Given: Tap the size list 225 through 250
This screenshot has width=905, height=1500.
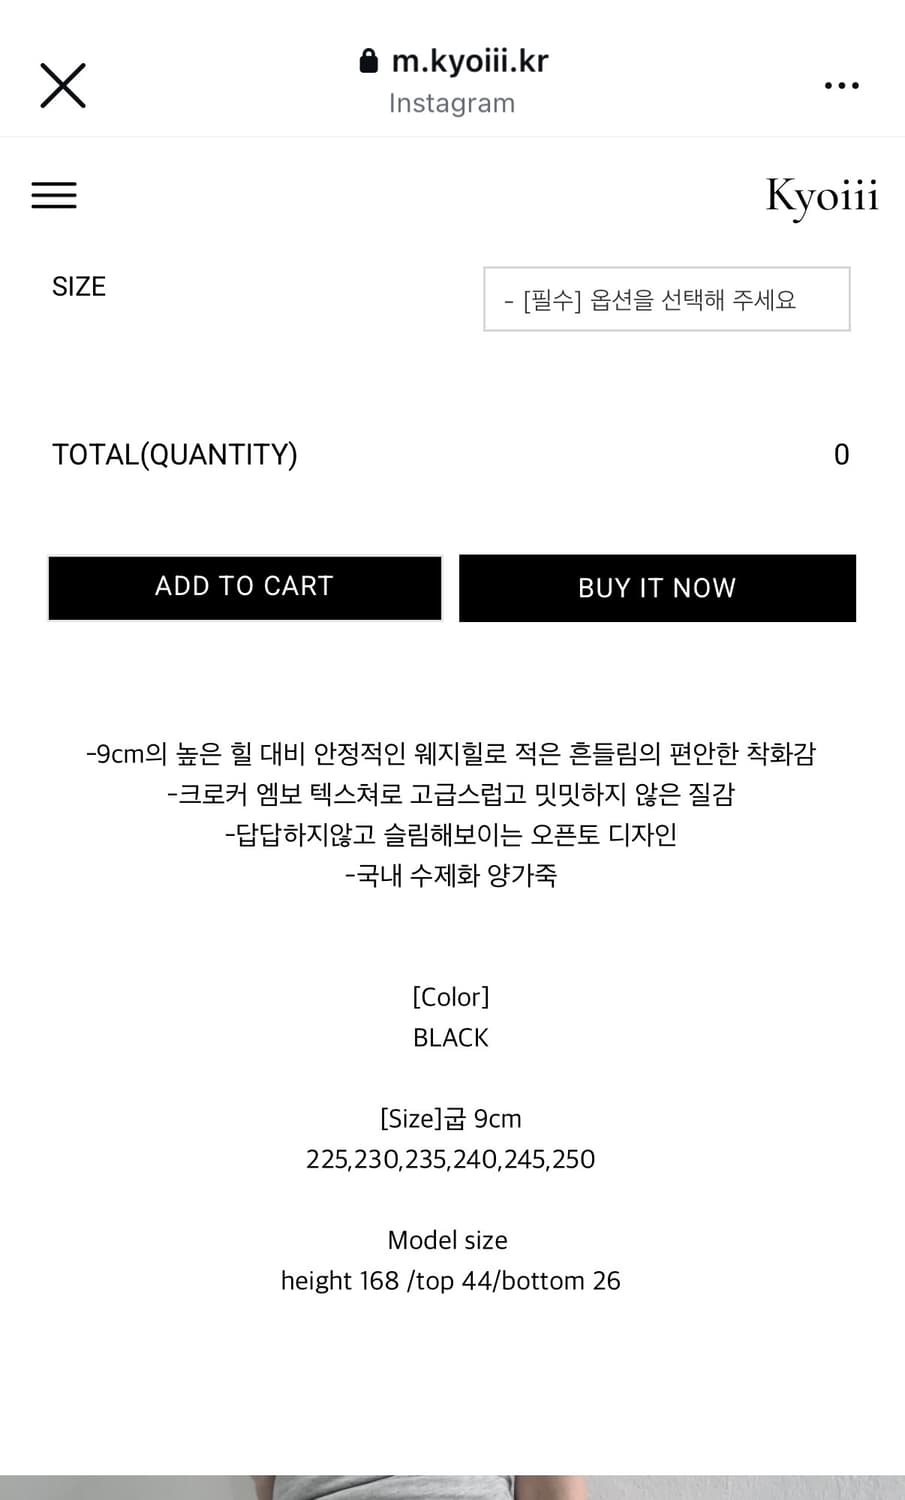Looking at the screenshot, I should 451,1159.
